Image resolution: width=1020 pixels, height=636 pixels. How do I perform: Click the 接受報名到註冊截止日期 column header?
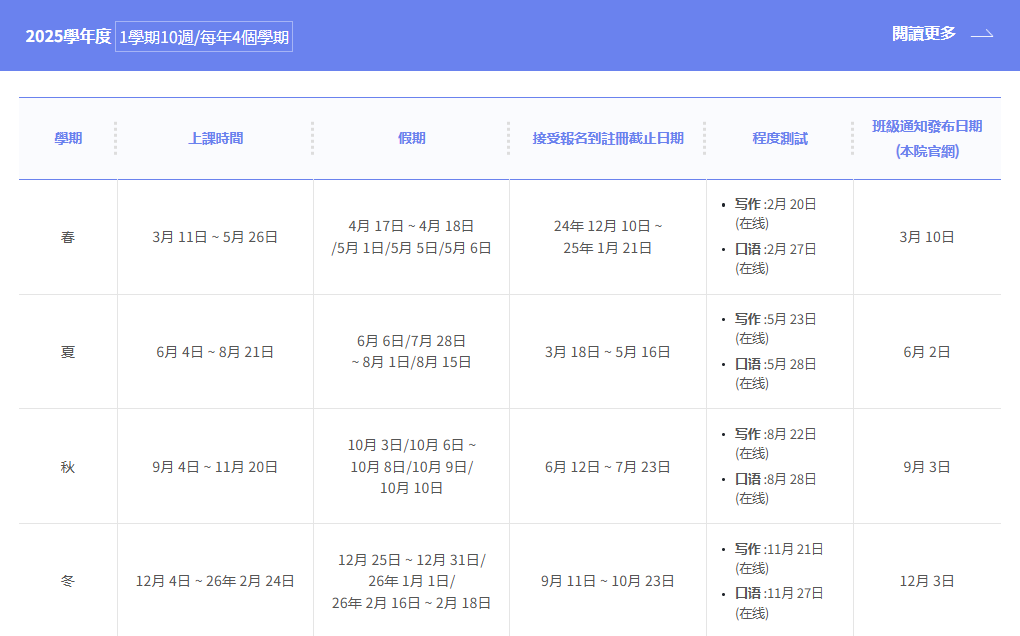[608, 138]
